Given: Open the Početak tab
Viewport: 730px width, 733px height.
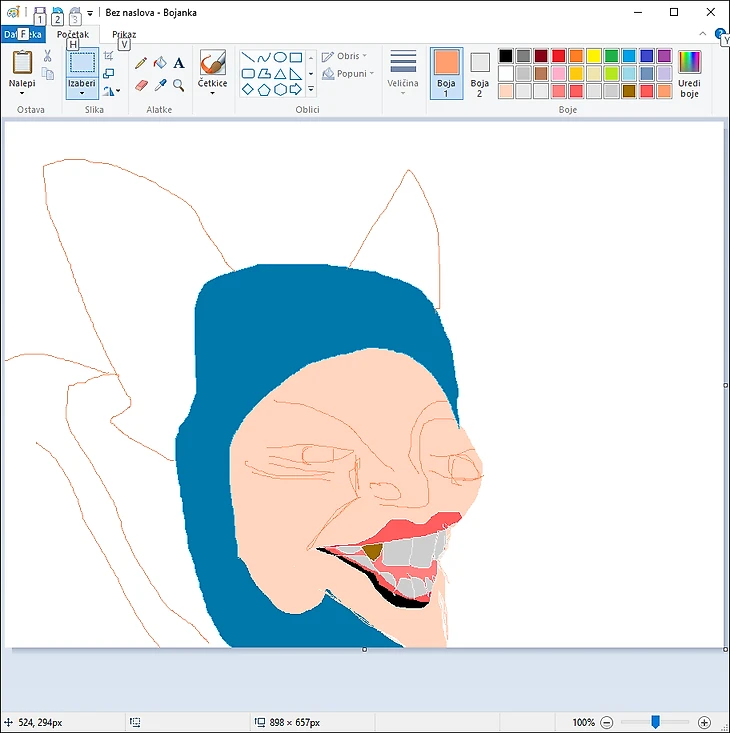Looking at the screenshot, I should 73,35.
